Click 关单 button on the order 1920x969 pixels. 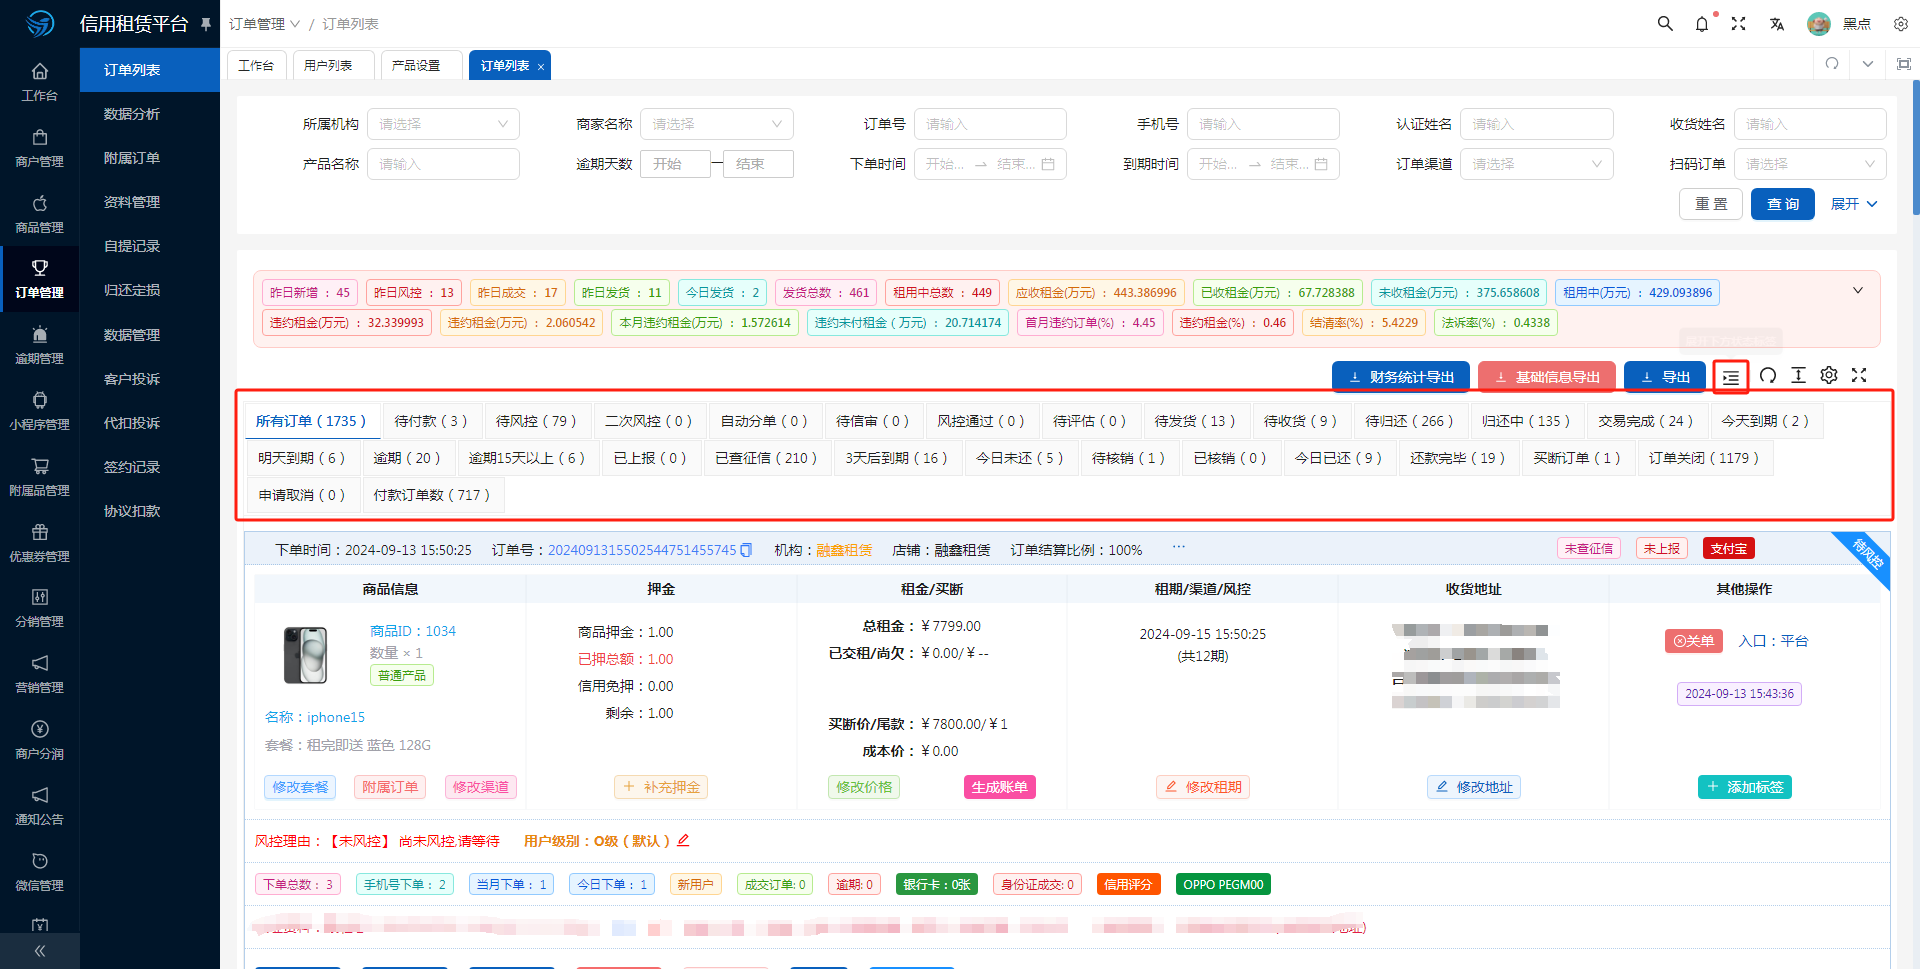(x=1694, y=641)
